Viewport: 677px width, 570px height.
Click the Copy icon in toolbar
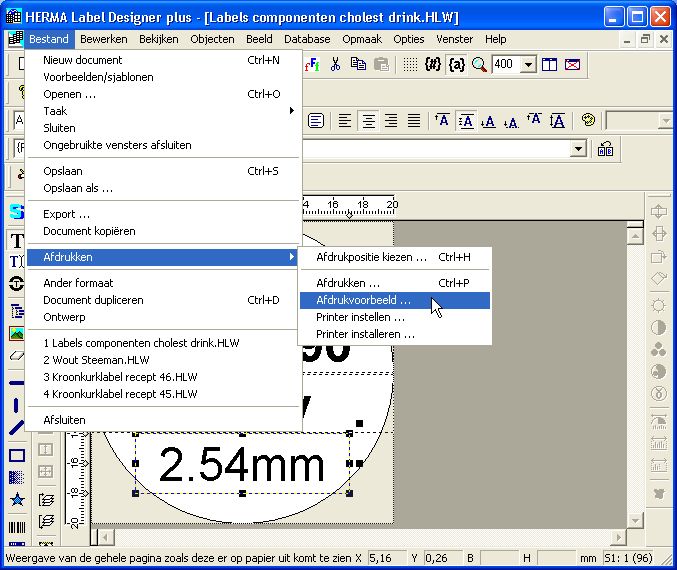(x=358, y=64)
